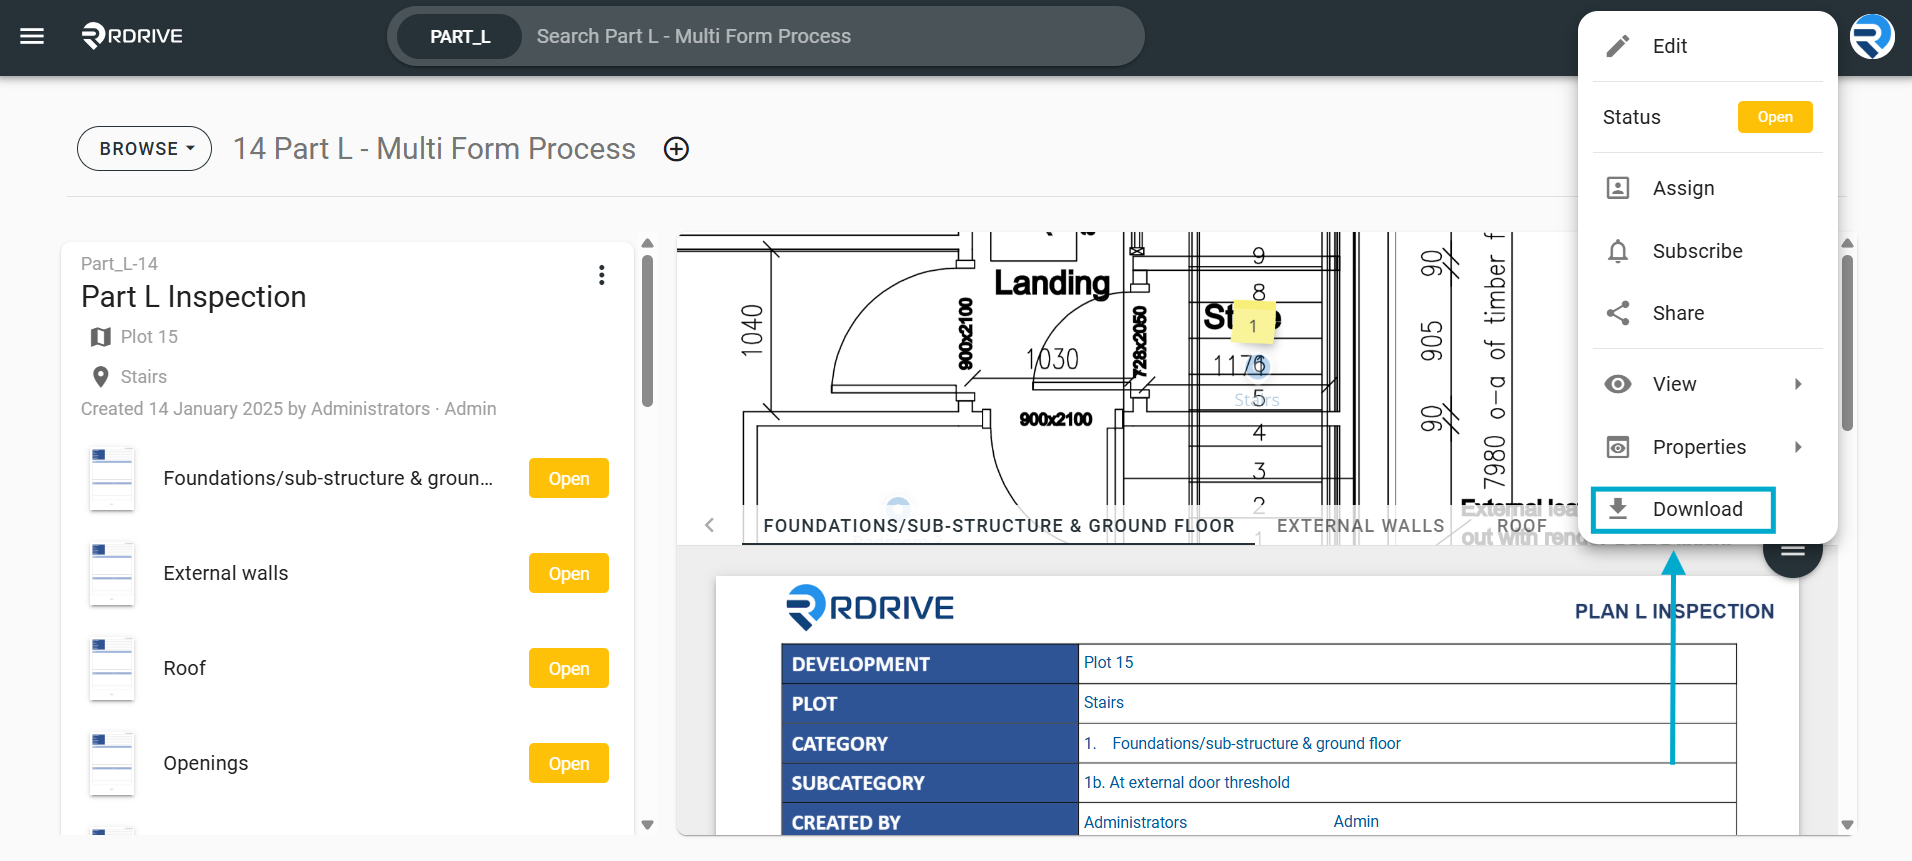
Task: Click the PART_L search filter chip
Action: click(460, 37)
